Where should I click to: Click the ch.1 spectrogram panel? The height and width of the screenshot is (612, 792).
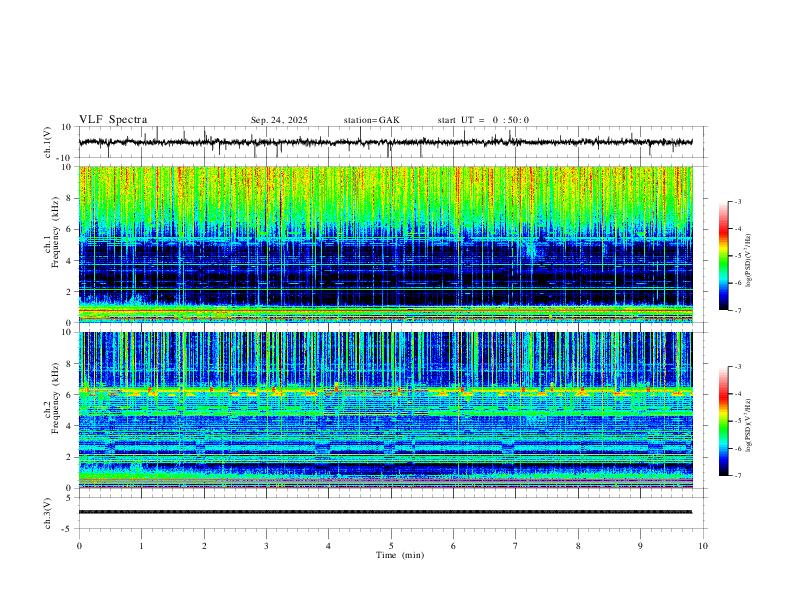385,244
